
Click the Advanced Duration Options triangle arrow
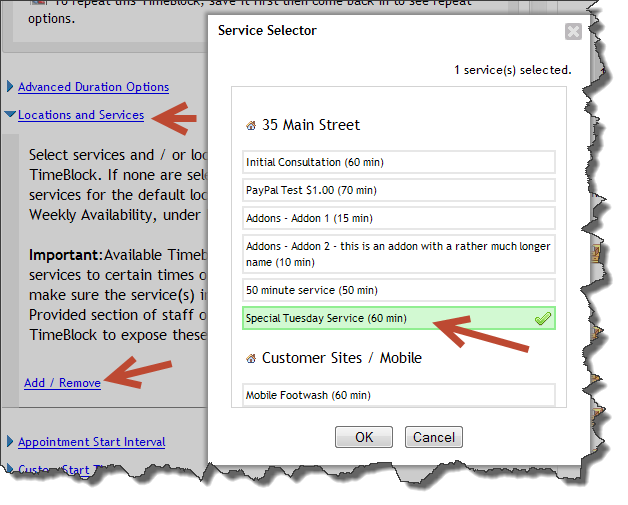pyautogui.click(x=11, y=87)
